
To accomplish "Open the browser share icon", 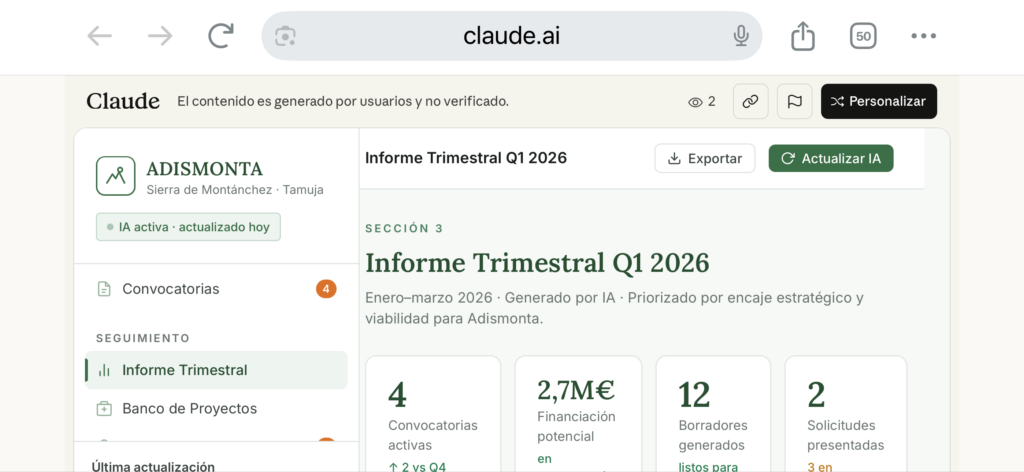I will (802, 36).
